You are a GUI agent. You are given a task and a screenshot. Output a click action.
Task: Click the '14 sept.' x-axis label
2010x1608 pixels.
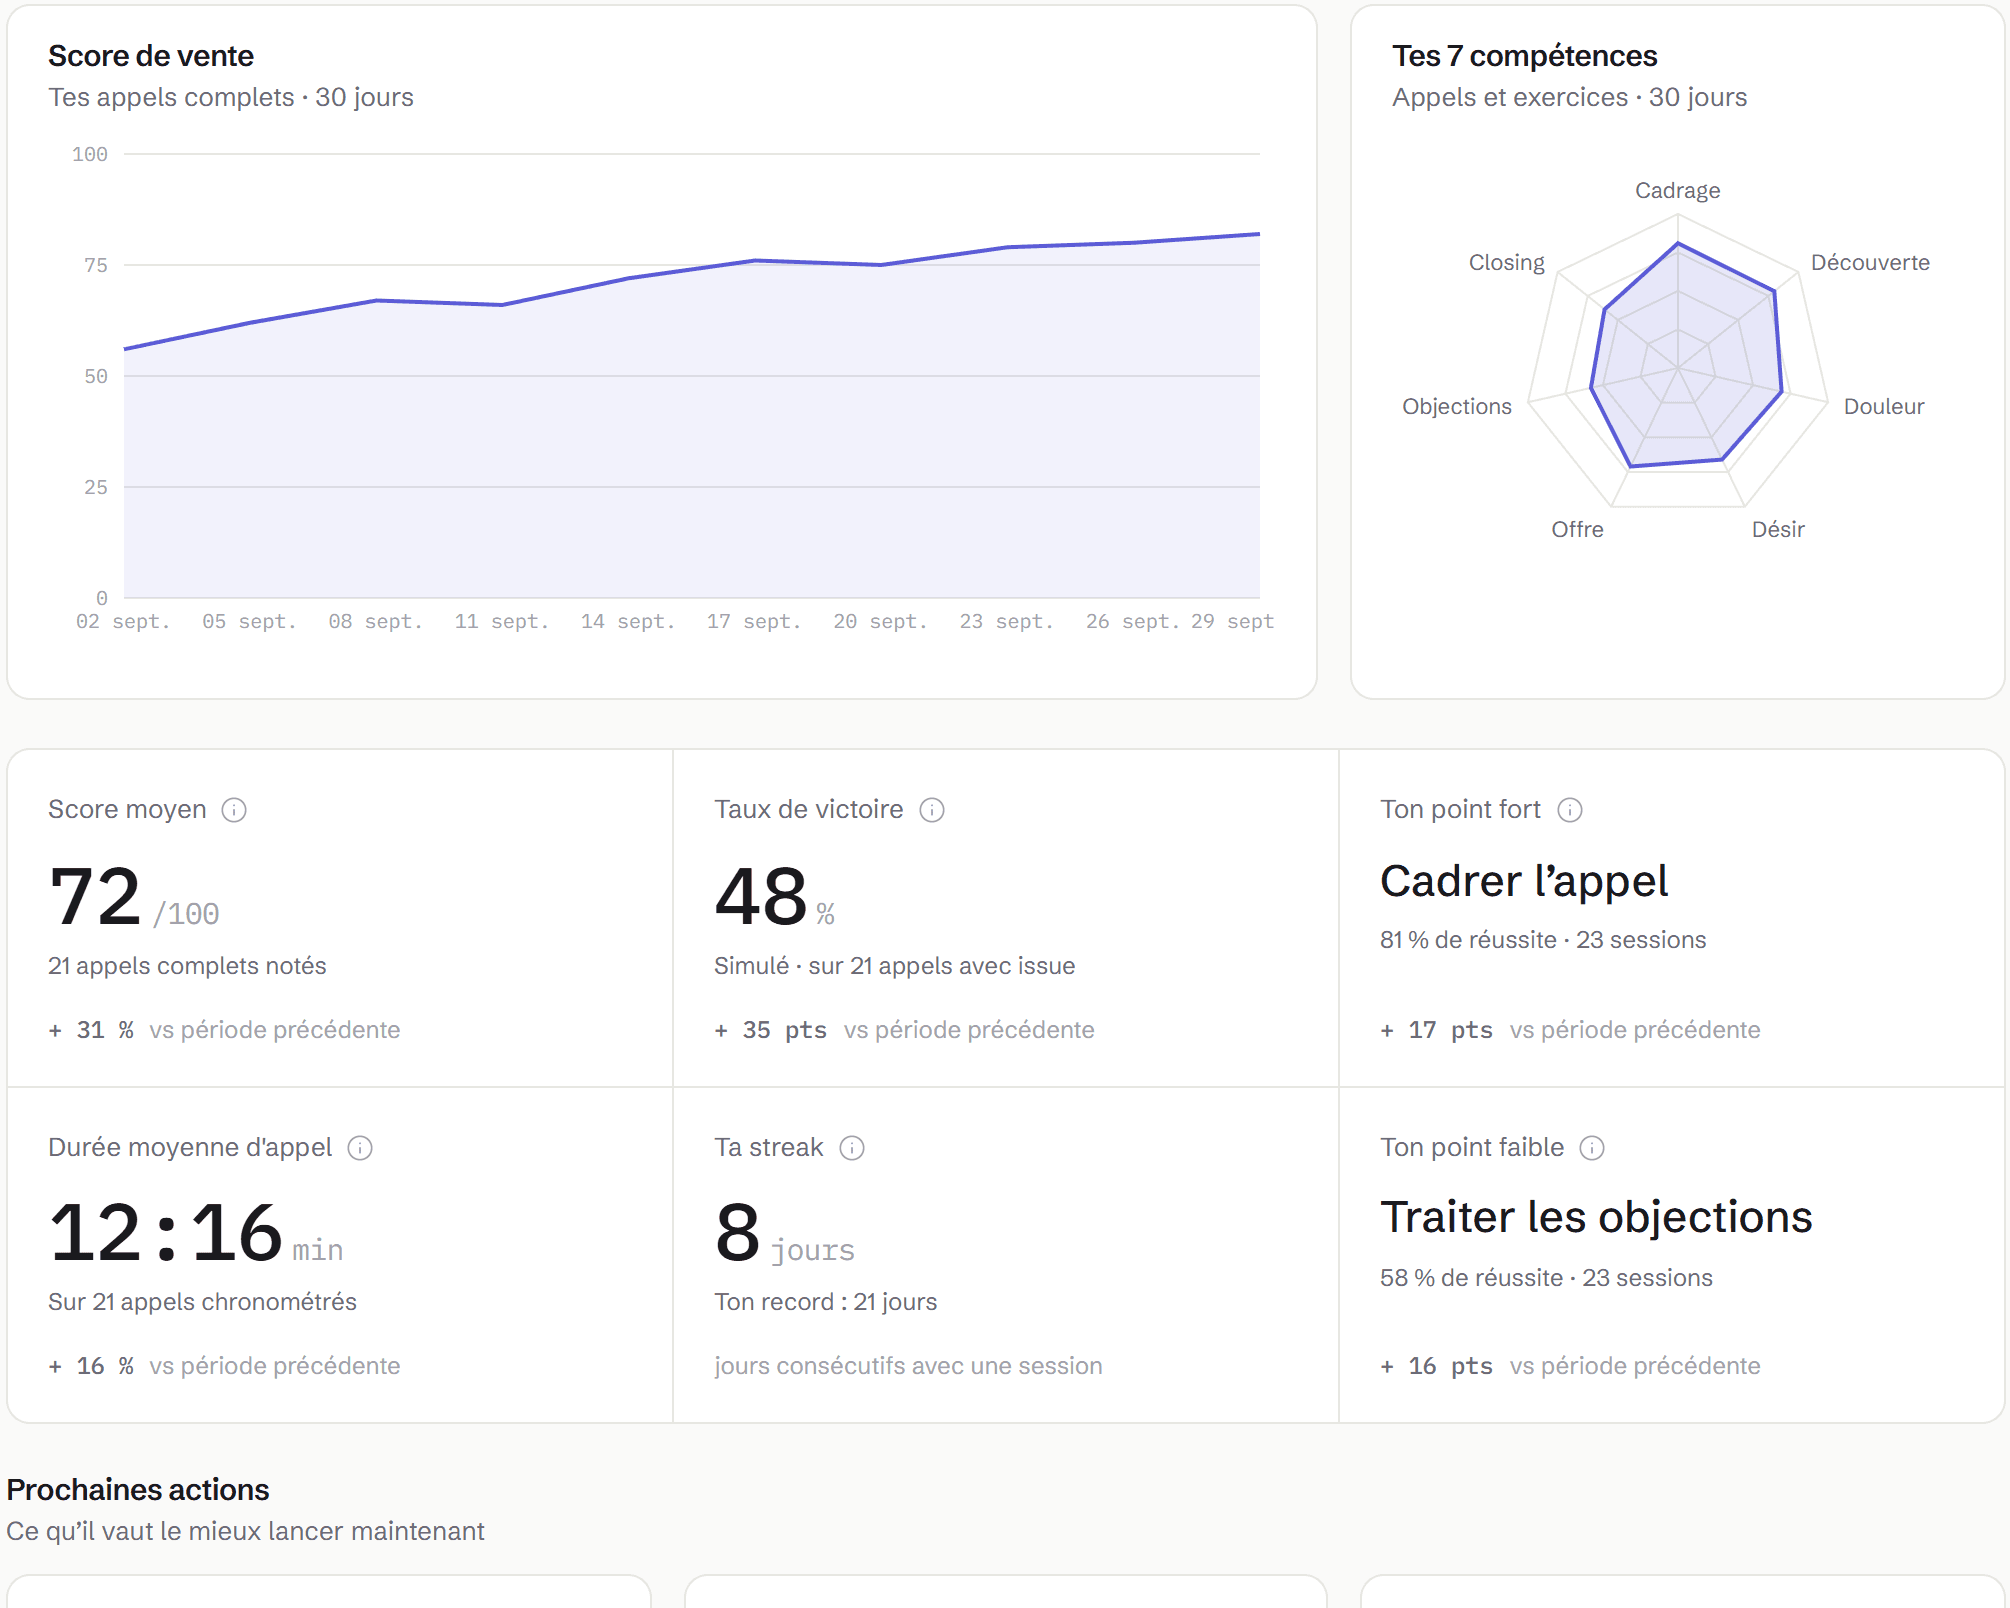628,622
